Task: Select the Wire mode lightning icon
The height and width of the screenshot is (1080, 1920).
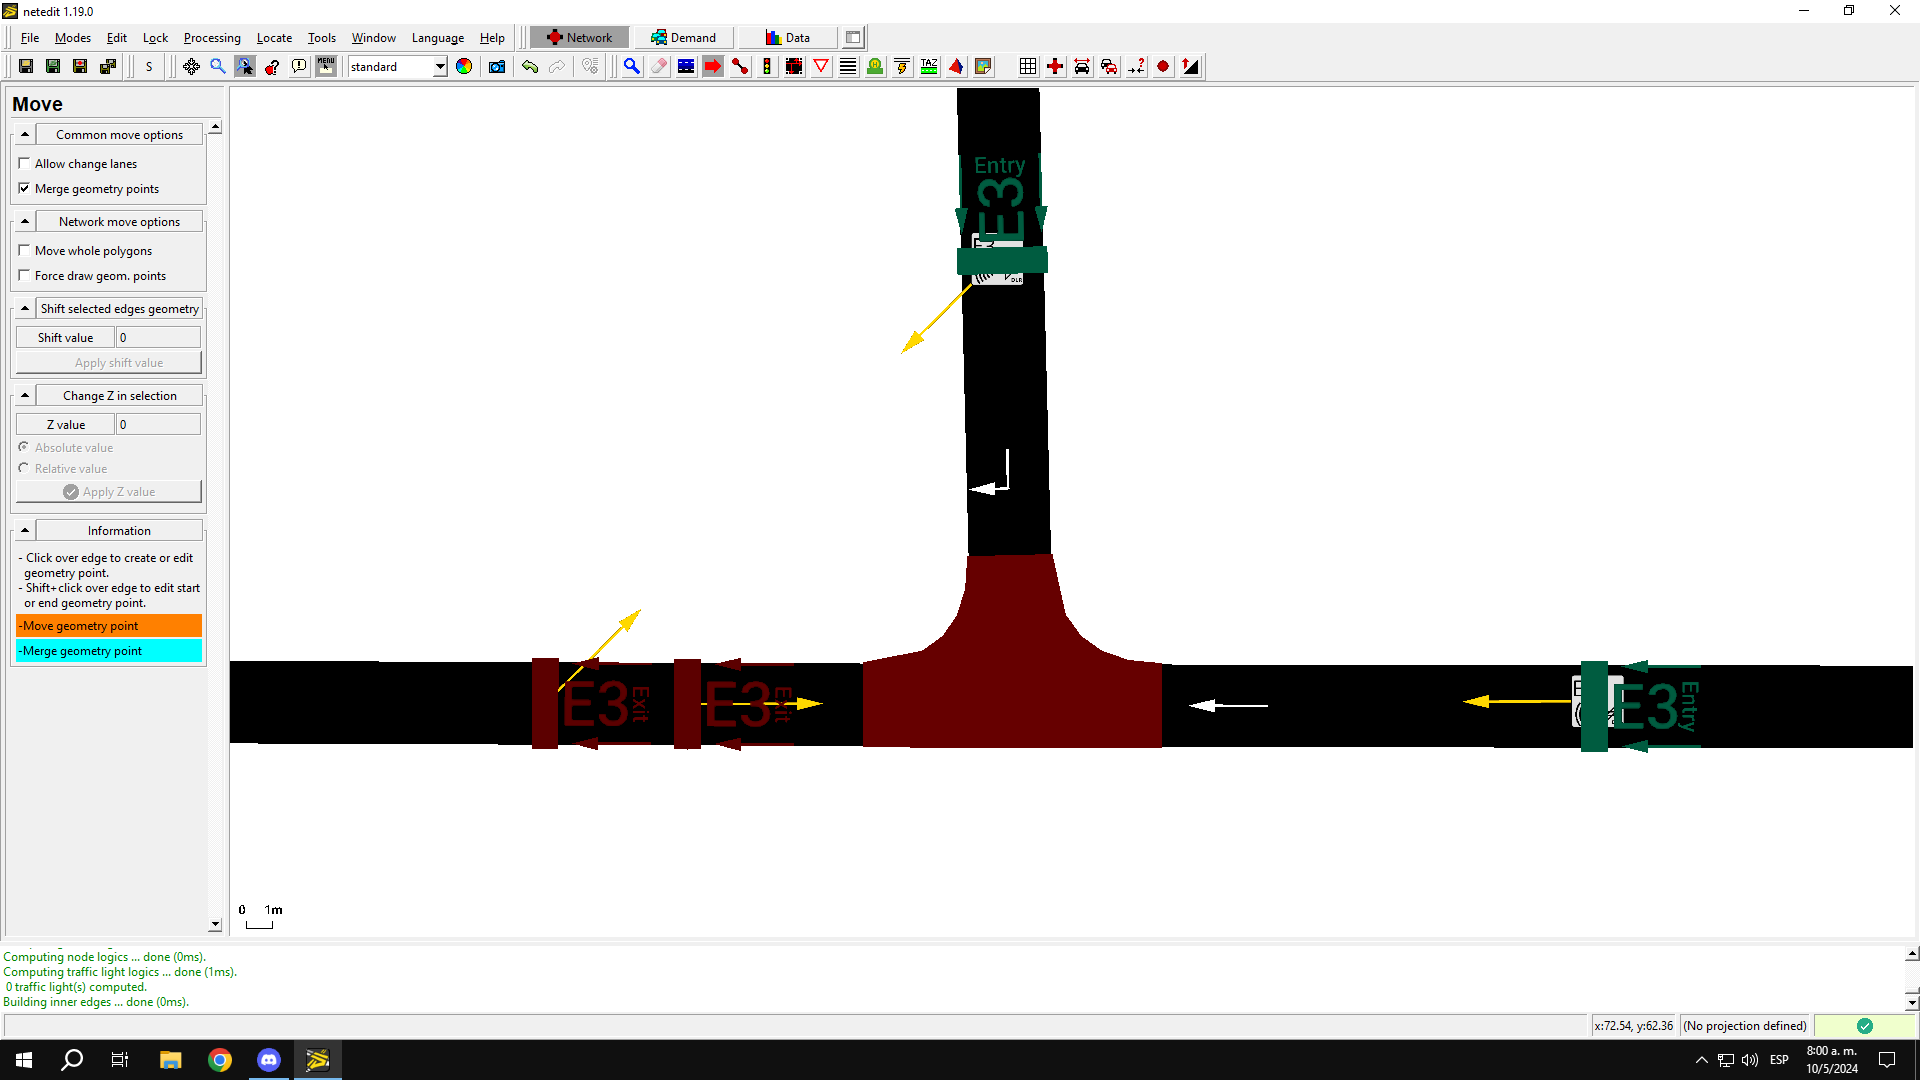Action: (902, 66)
